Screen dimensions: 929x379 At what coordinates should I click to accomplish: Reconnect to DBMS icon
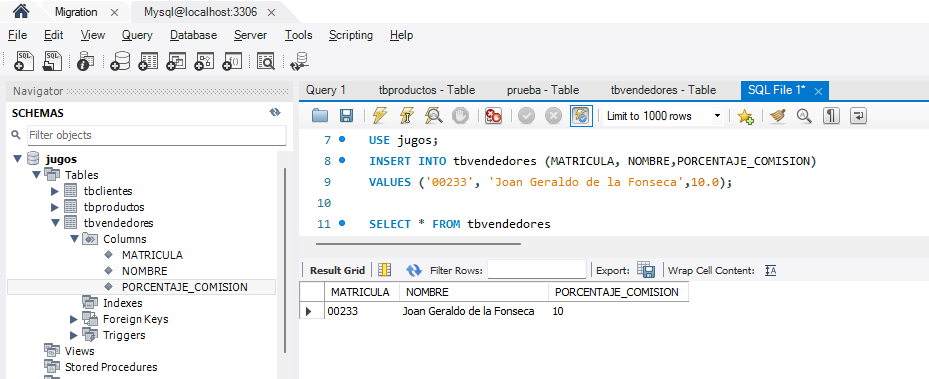[x=300, y=61]
